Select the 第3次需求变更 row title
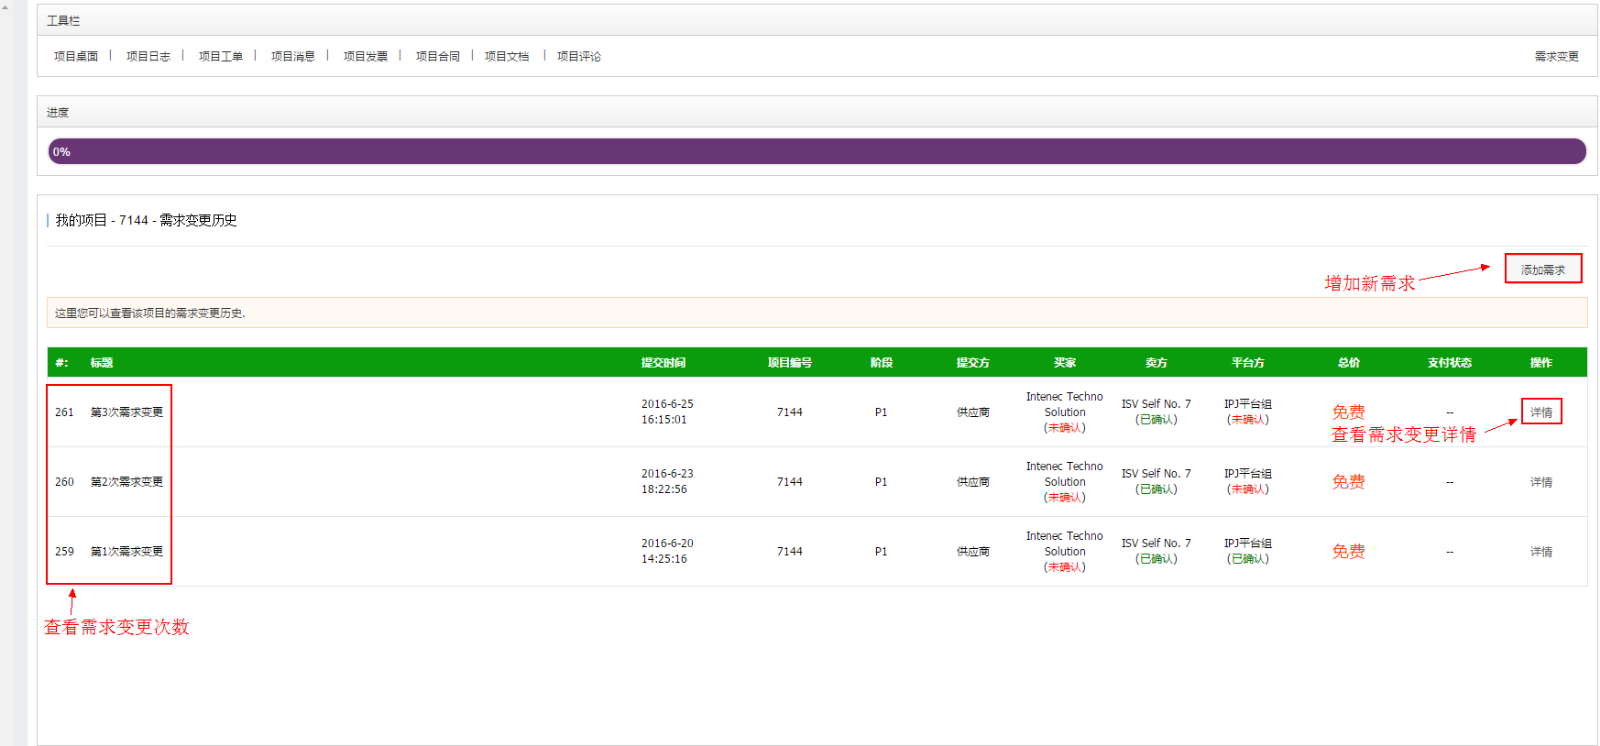1600x746 pixels. [127, 412]
